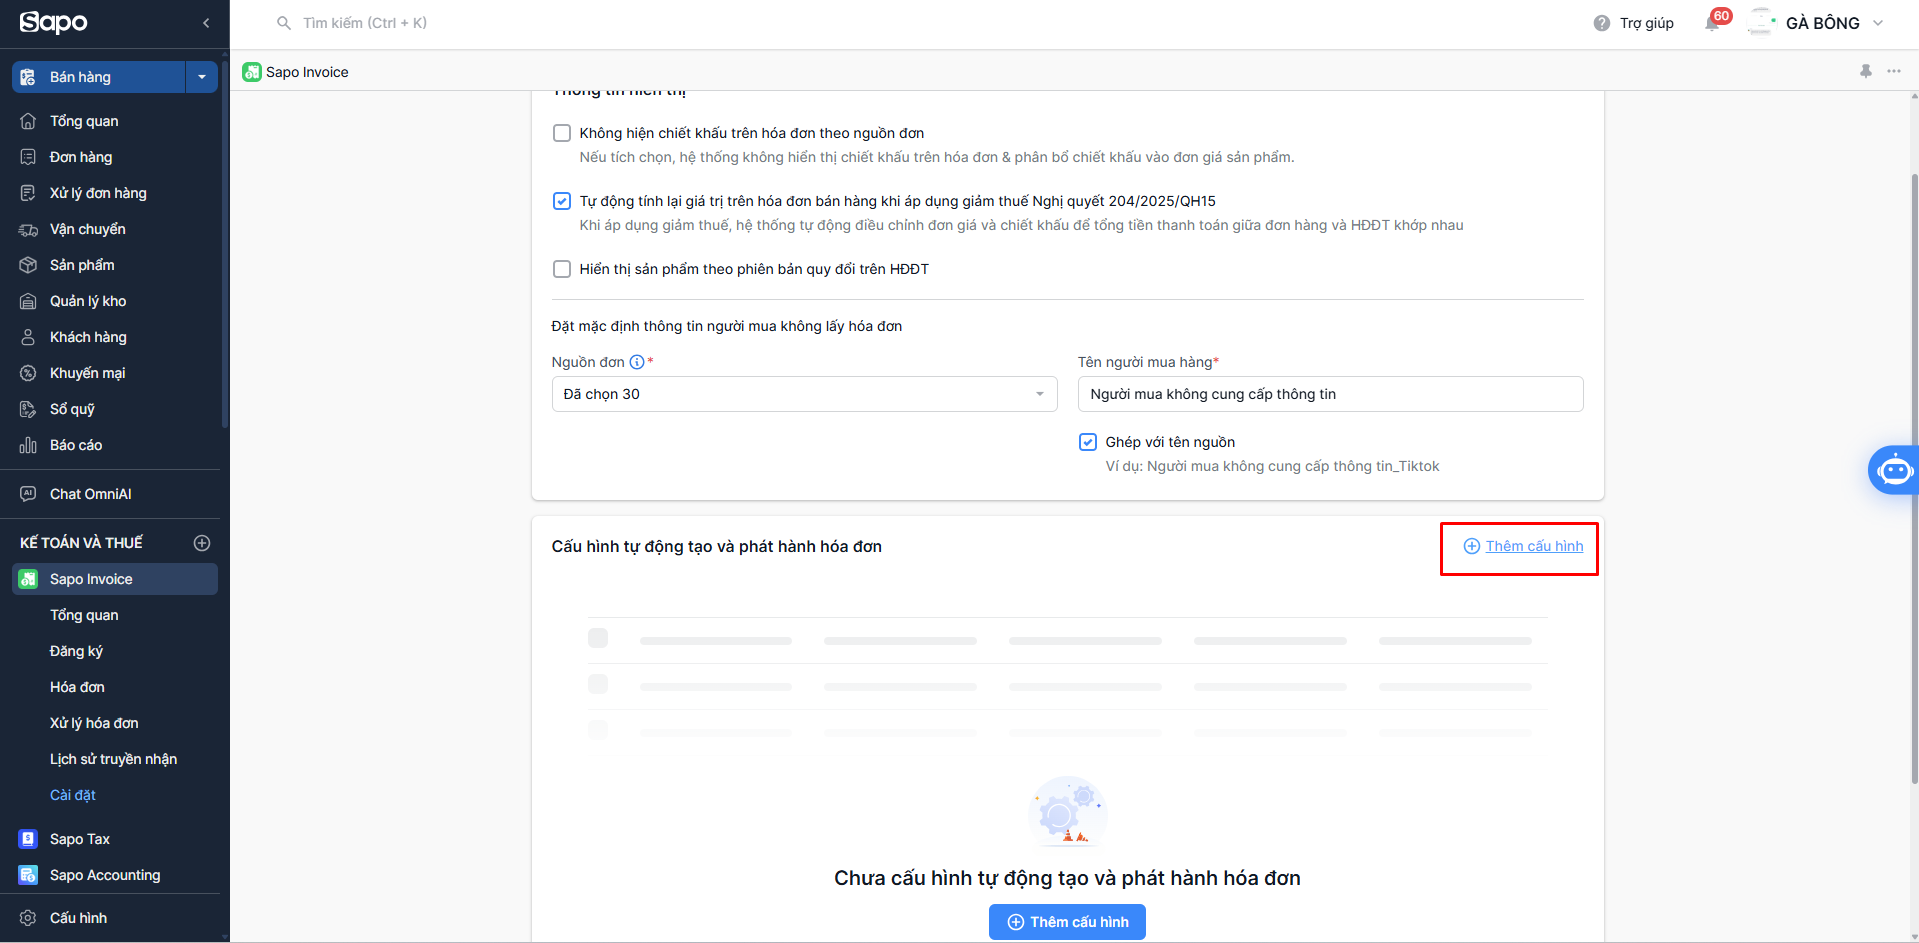1919x943 pixels.
Task: Open the three-dots more options menu
Action: pos(1894,71)
